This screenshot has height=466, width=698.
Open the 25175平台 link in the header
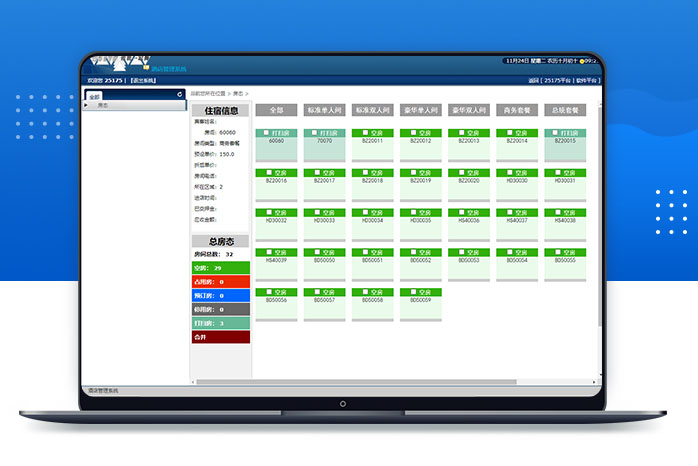click(557, 81)
